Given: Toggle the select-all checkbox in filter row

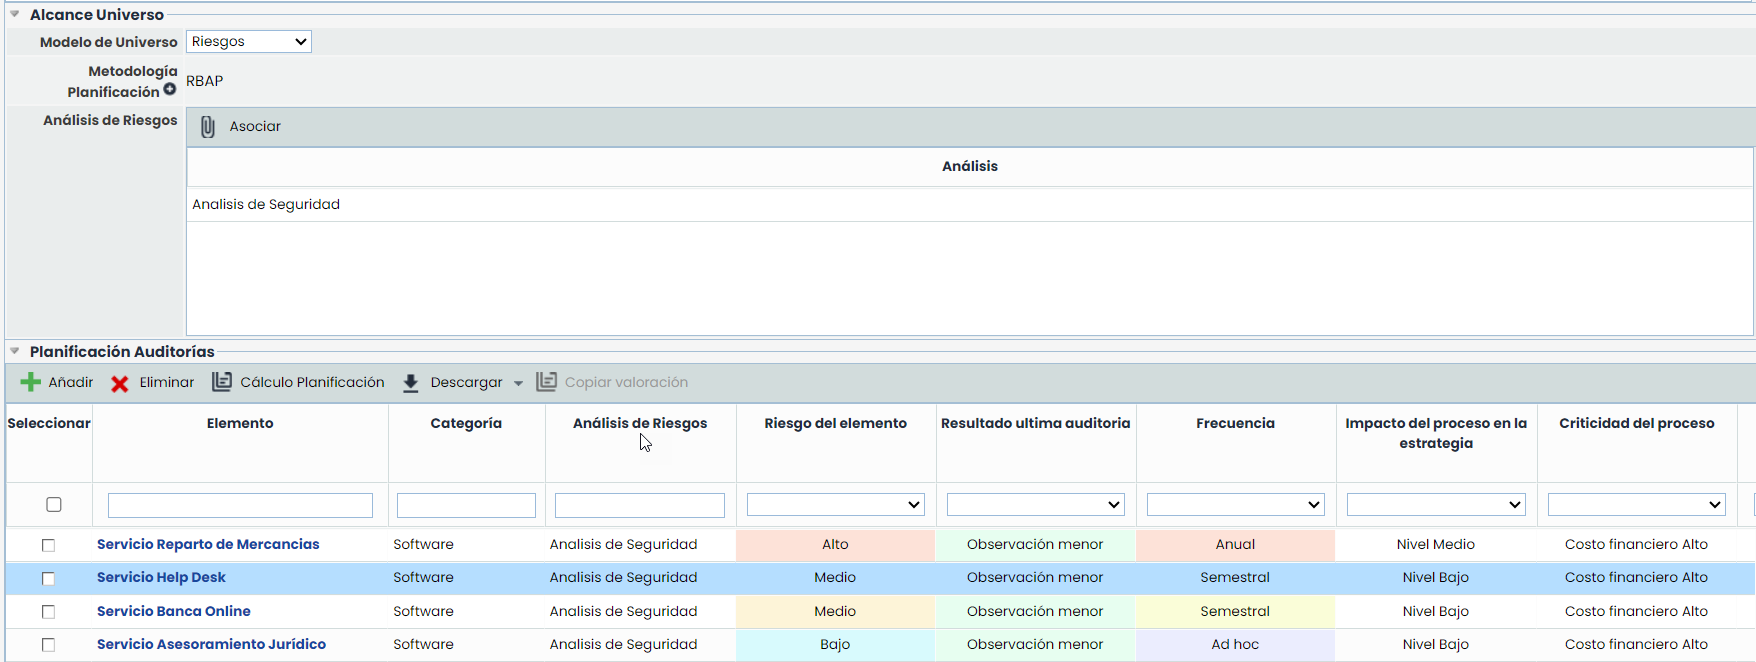Looking at the screenshot, I should coord(54,505).
